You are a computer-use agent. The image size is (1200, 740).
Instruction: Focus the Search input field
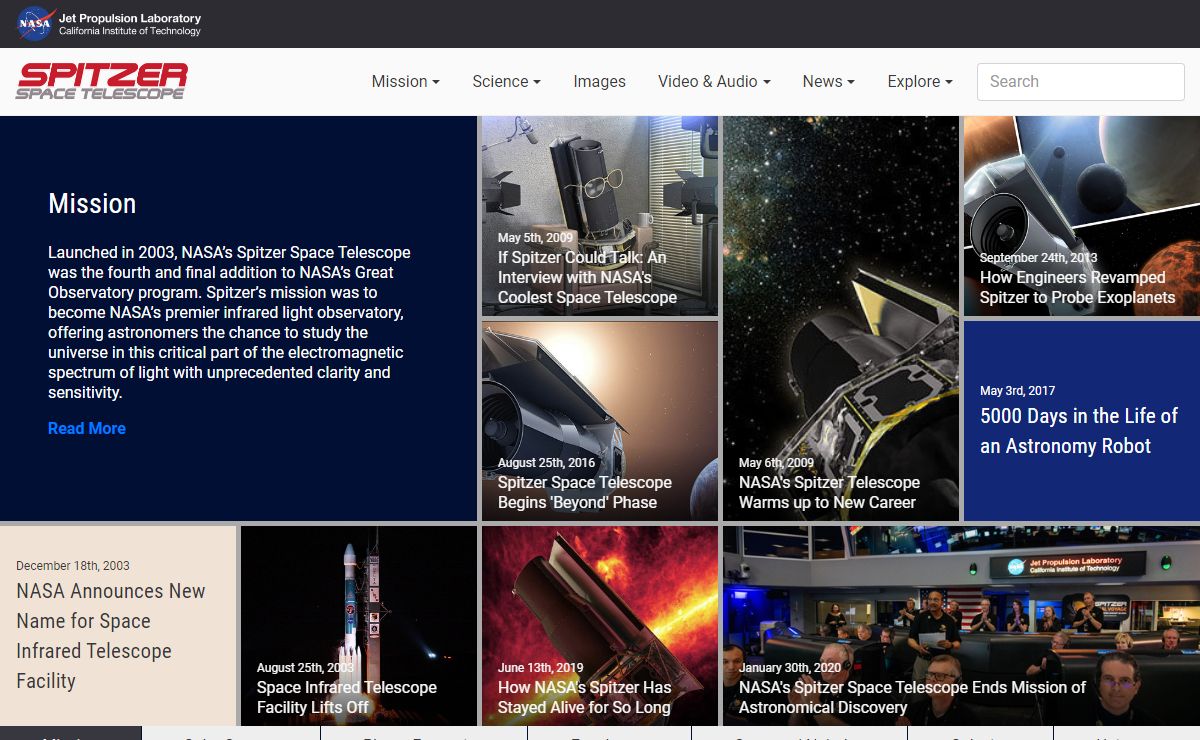point(1081,82)
